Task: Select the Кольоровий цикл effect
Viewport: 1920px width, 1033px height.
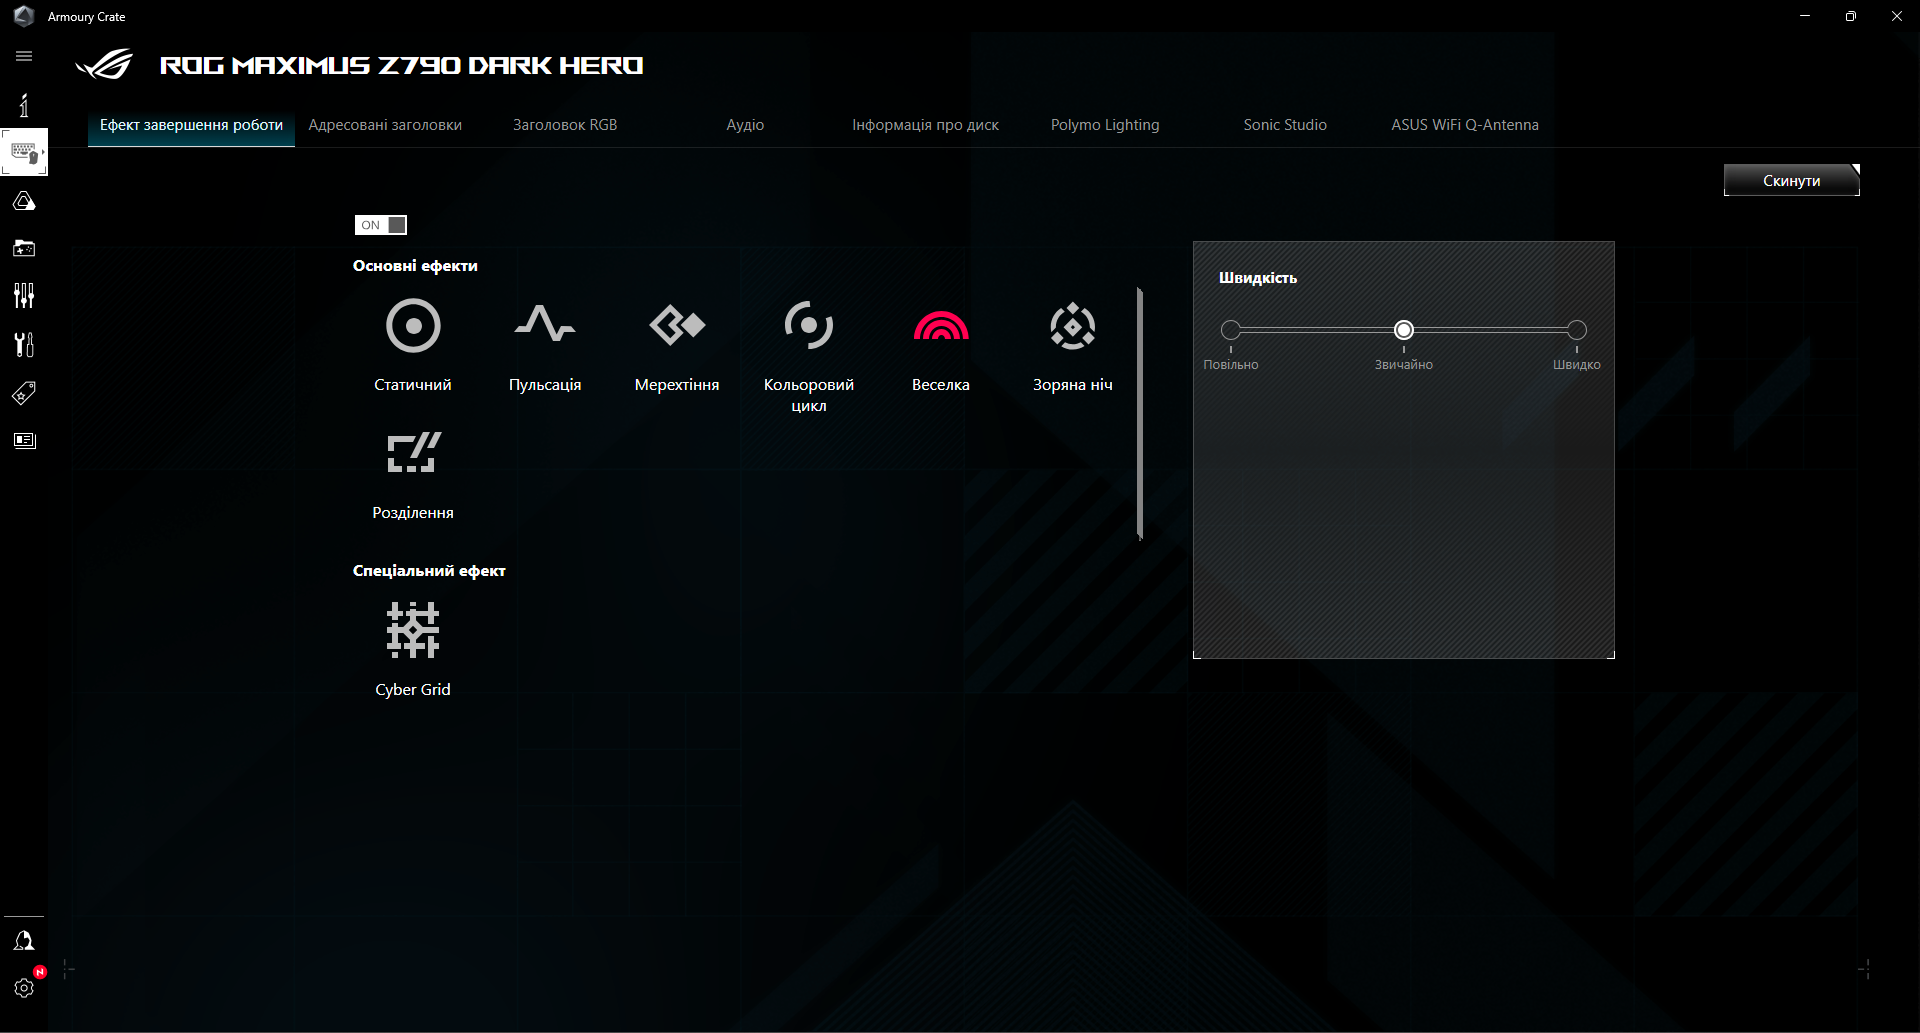Action: point(809,325)
